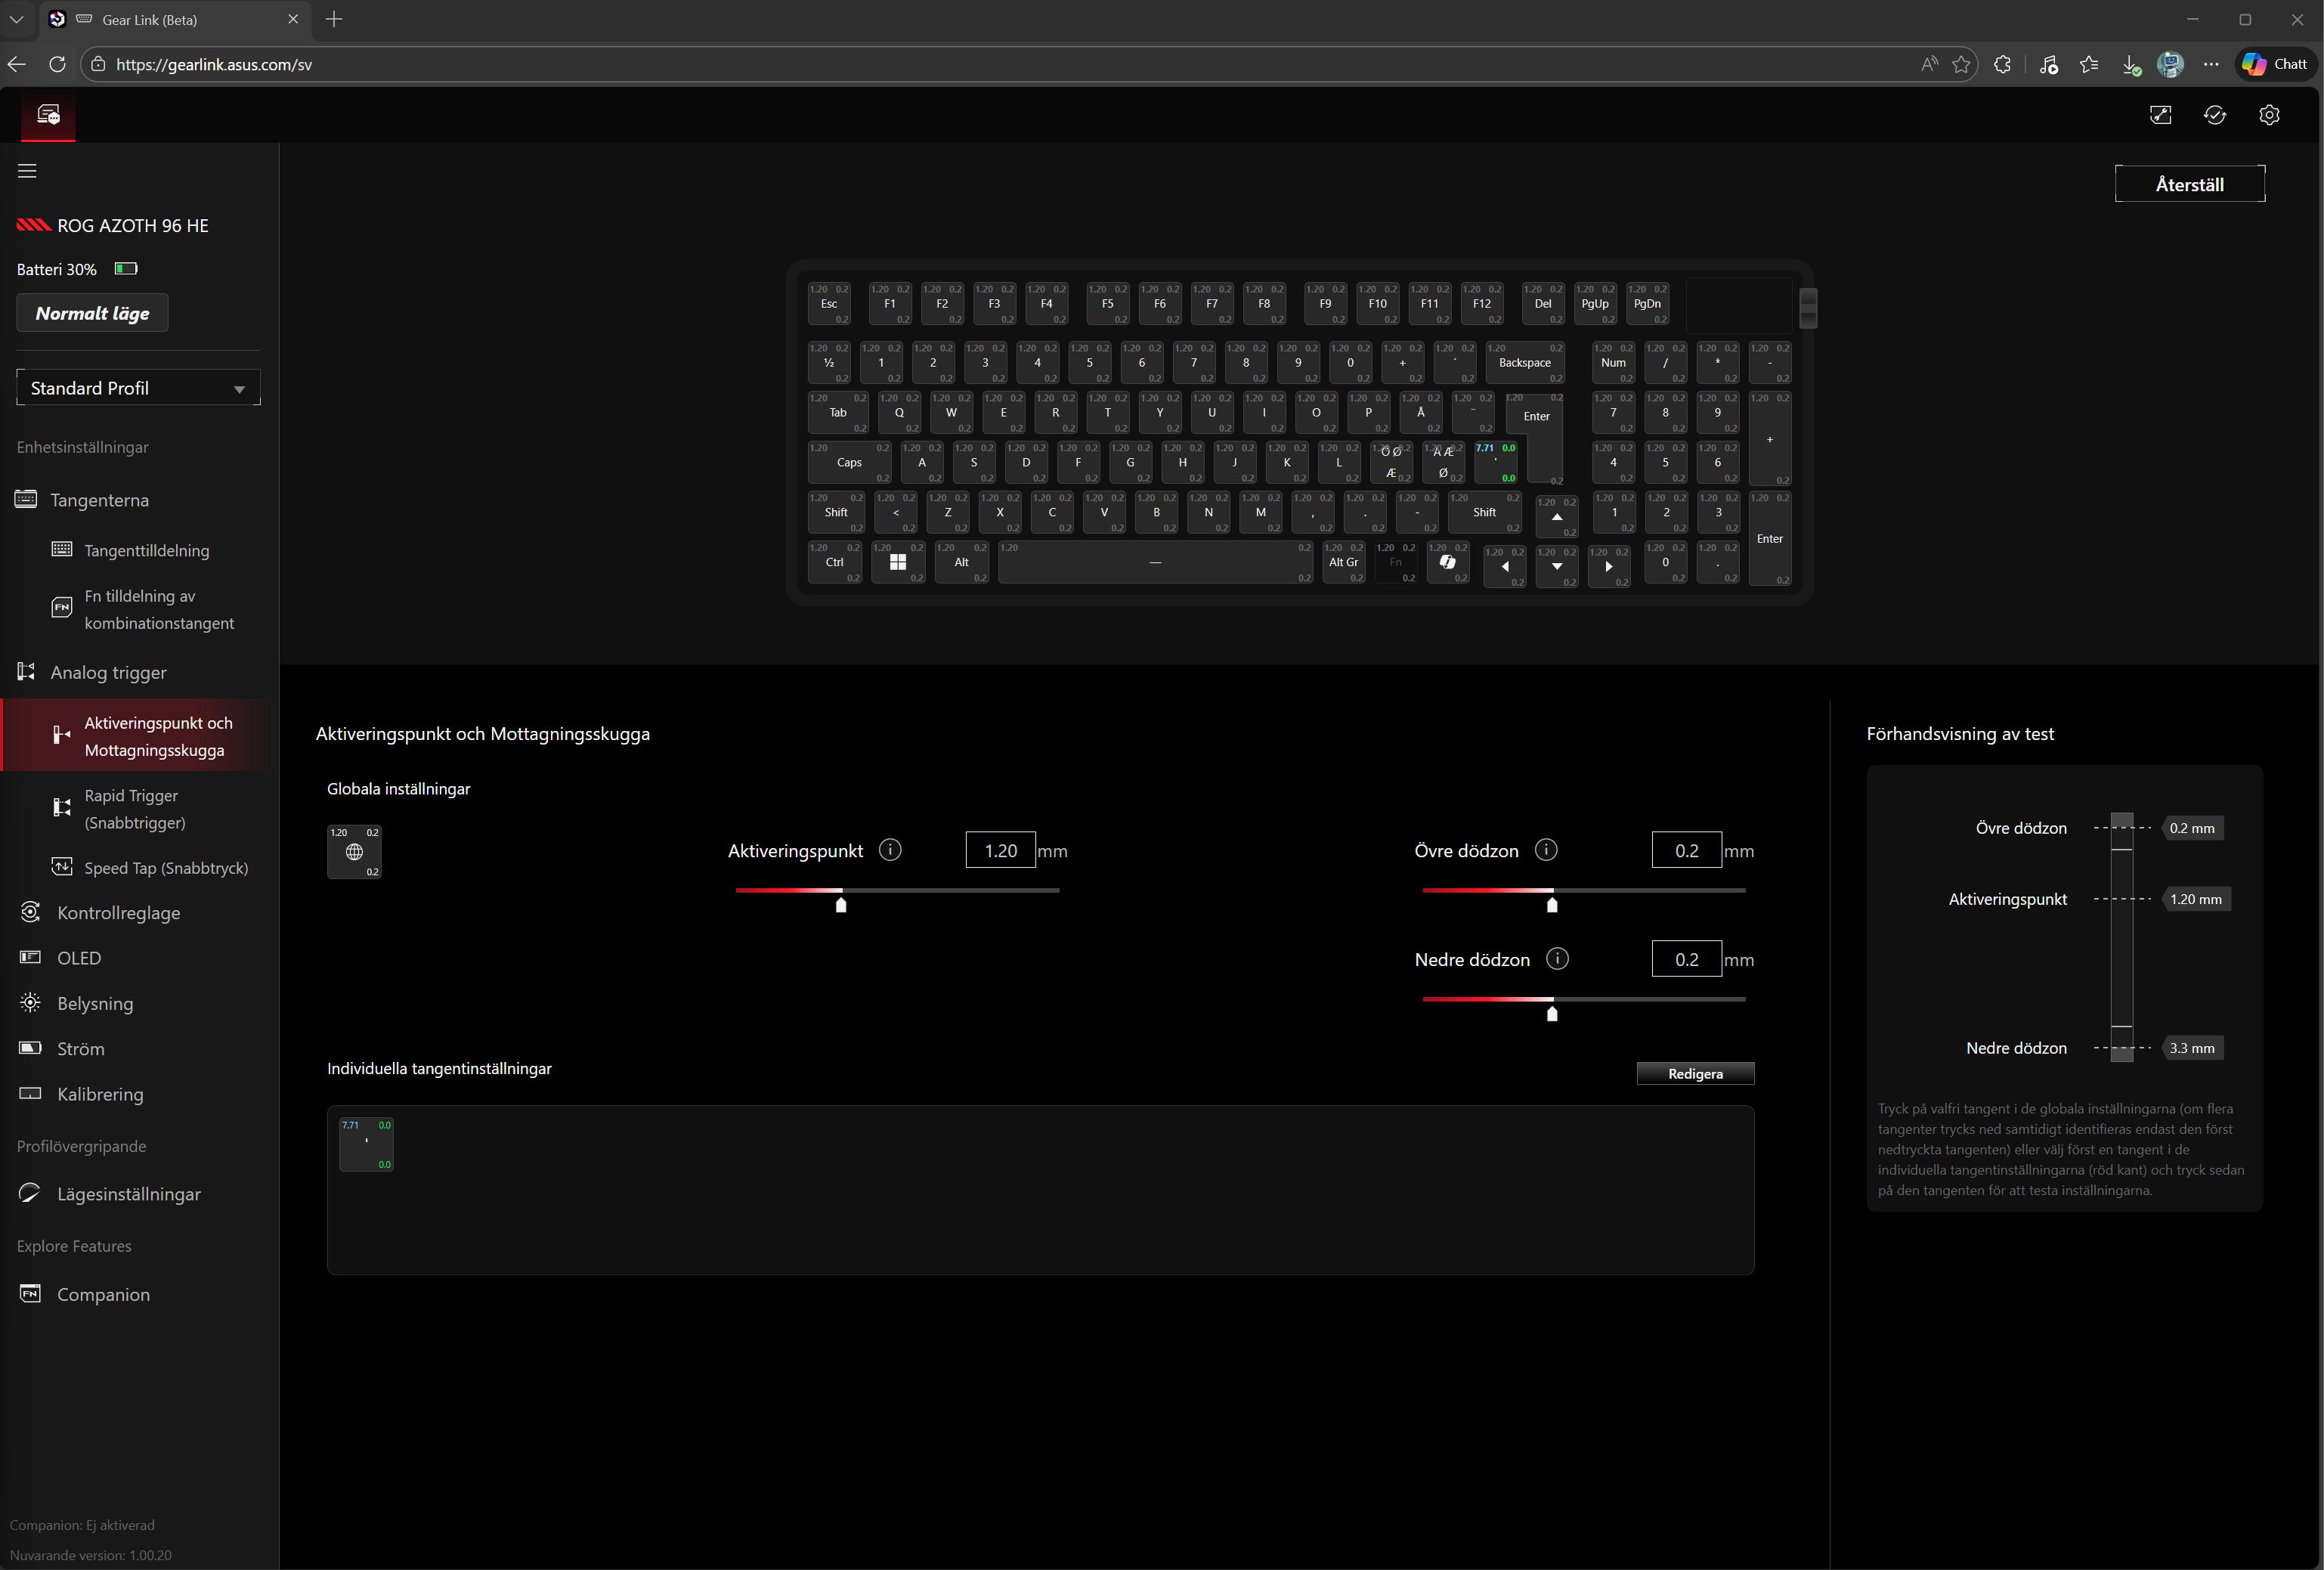Click the device tab icon in top bar
Viewport: 2324px width, 1570px height.
click(48, 115)
